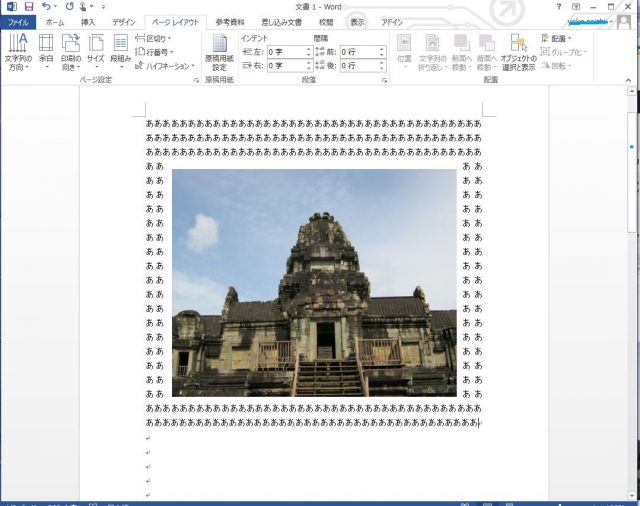
Task: Switch to the References (参考資料) tab
Action: 230,22
